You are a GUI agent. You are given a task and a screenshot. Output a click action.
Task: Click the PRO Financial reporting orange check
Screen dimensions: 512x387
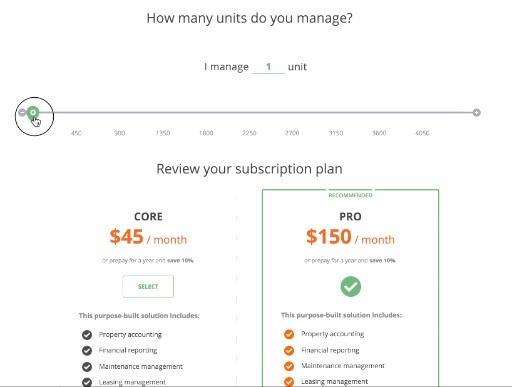[289, 350]
